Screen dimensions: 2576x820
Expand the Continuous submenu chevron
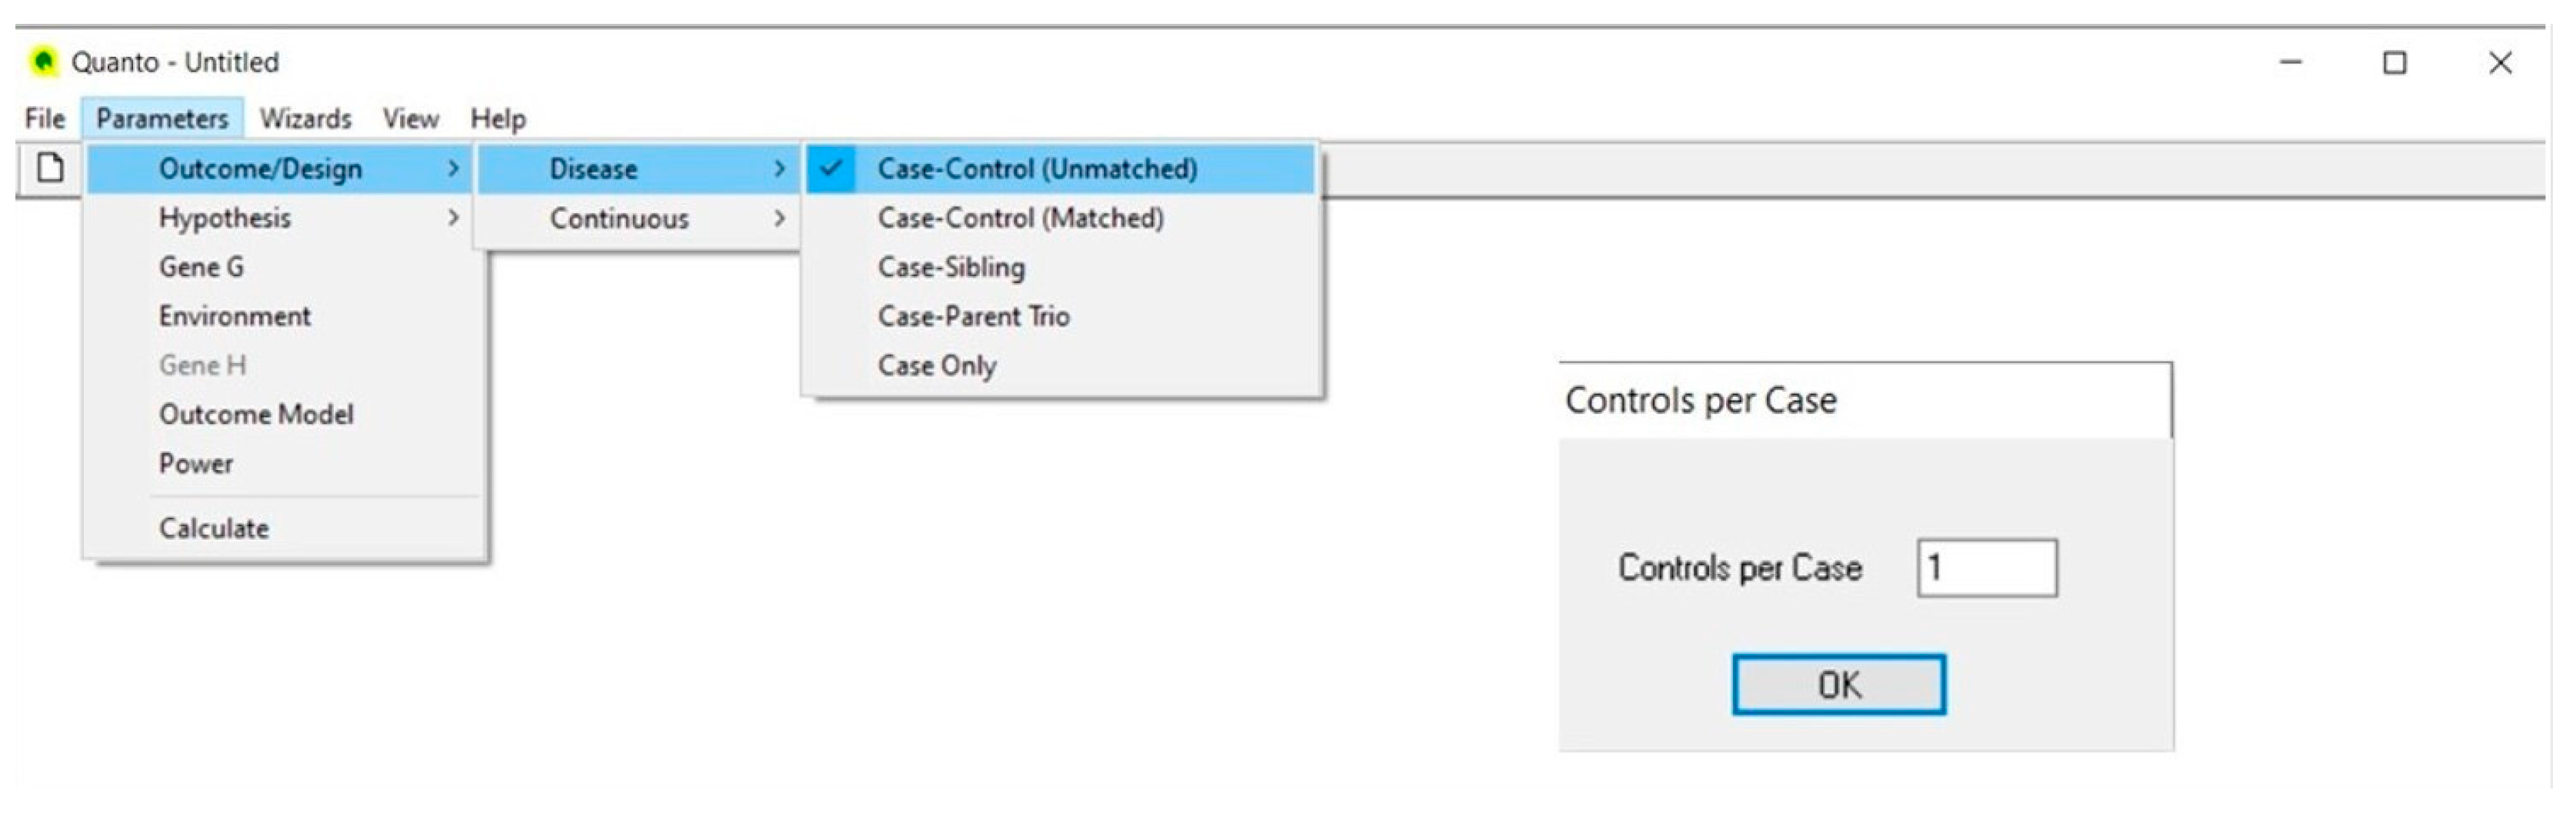coord(780,218)
